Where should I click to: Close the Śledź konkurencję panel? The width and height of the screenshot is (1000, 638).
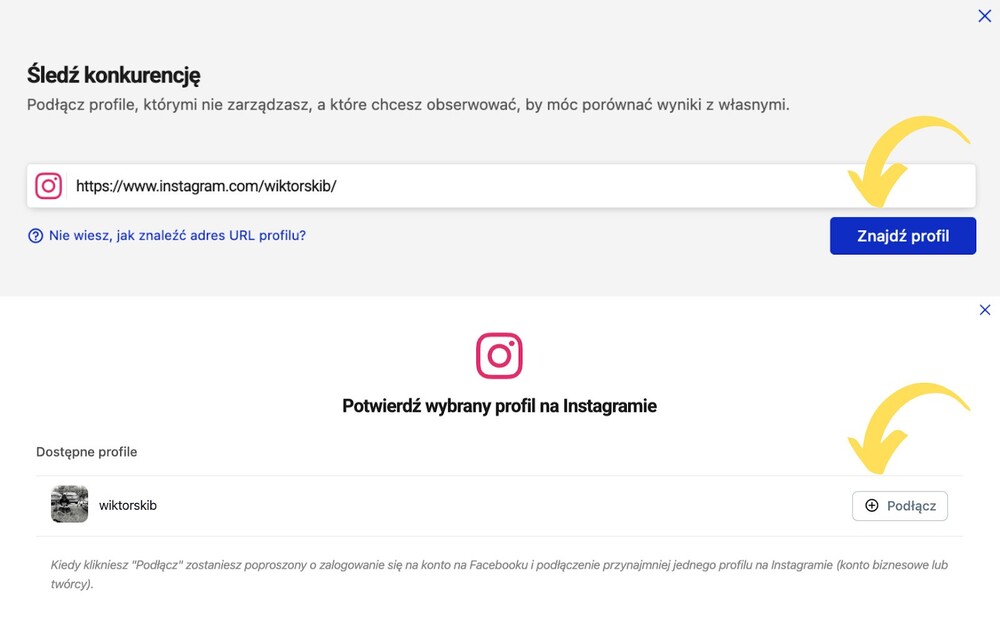click(x=985, y=16)
